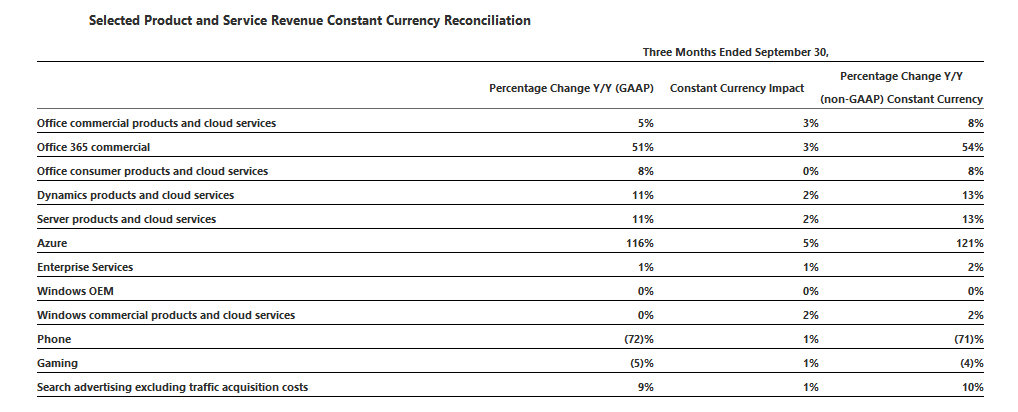Viewport: 1018px width, 412px height.
Task: Select the Enterprise Services row label
Action: click(84, 267)
